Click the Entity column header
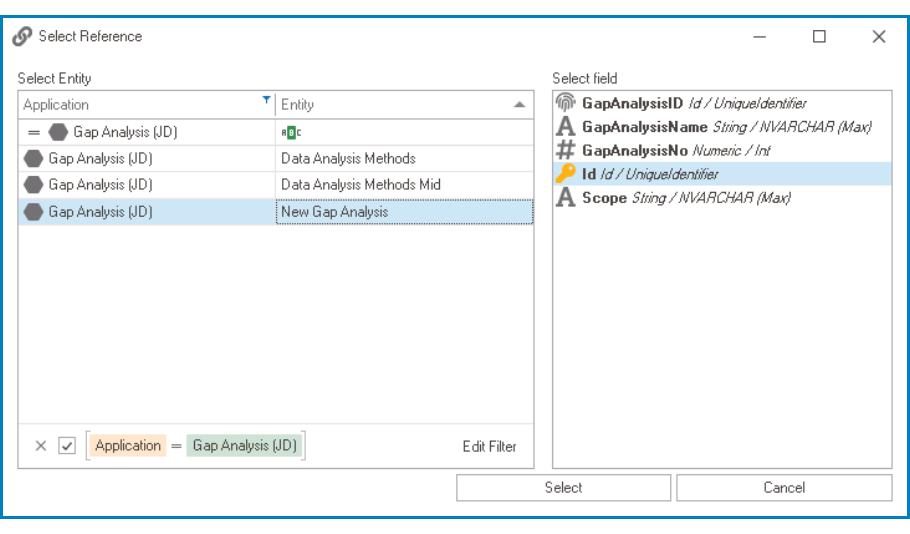Viewport: 910px width, 534px height. coord(405,104)
